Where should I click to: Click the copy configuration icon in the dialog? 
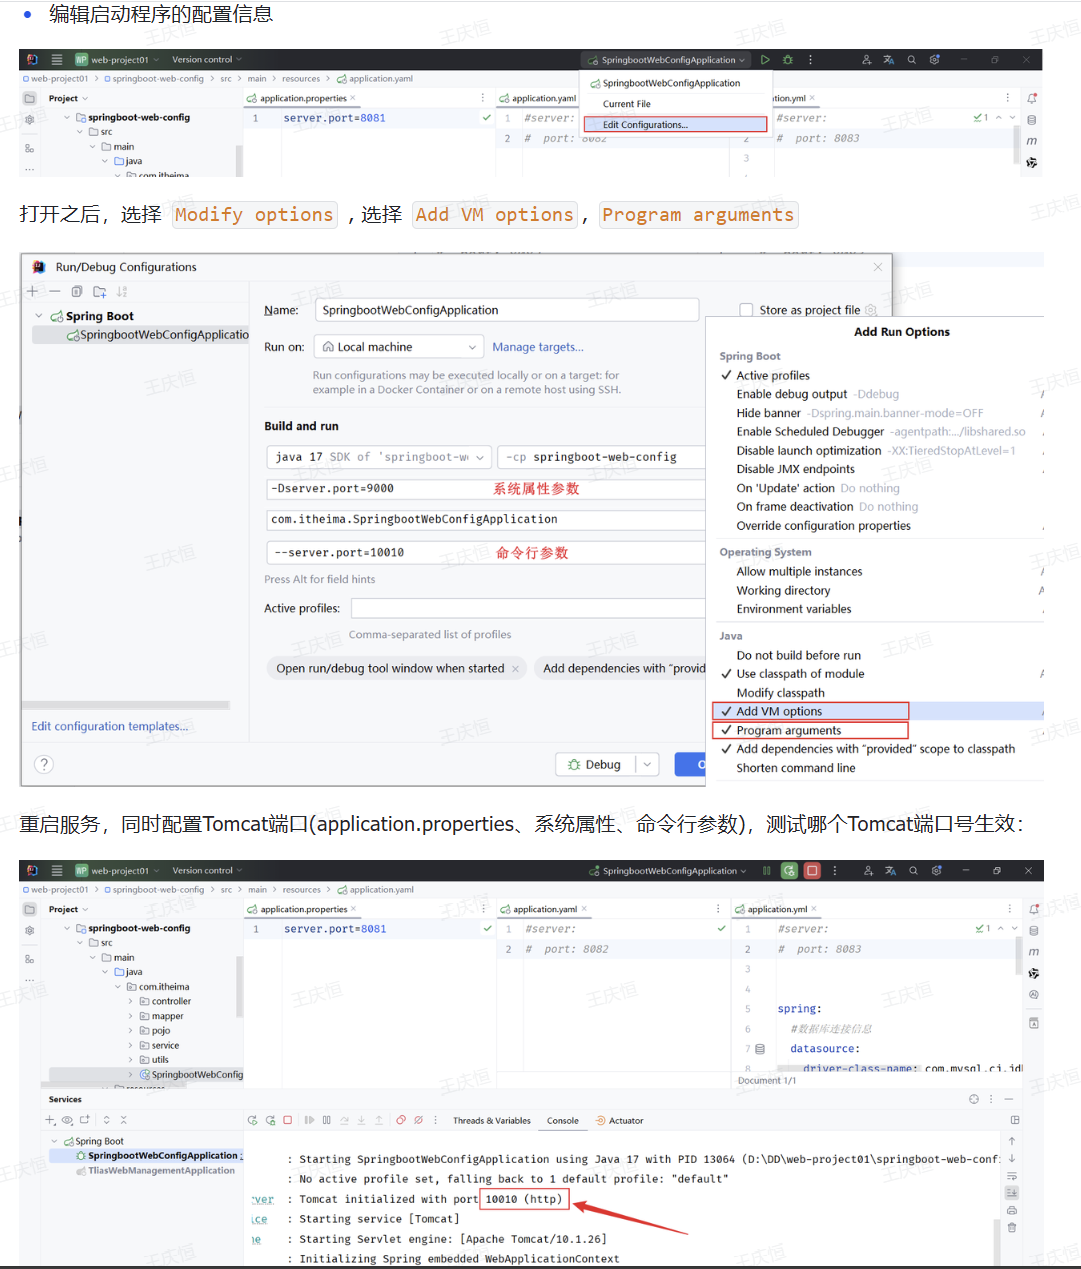pyautogui.click(x=77, y=292)
